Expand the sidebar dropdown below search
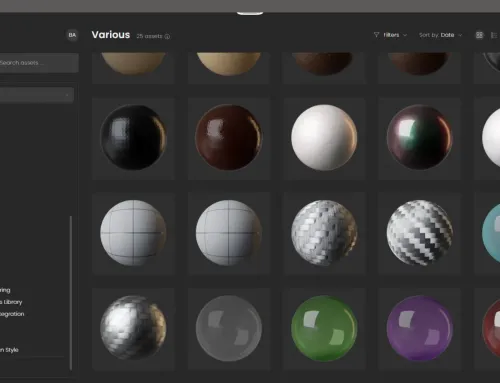The height and width of the screenshot is (383, 500). point(37,95)
